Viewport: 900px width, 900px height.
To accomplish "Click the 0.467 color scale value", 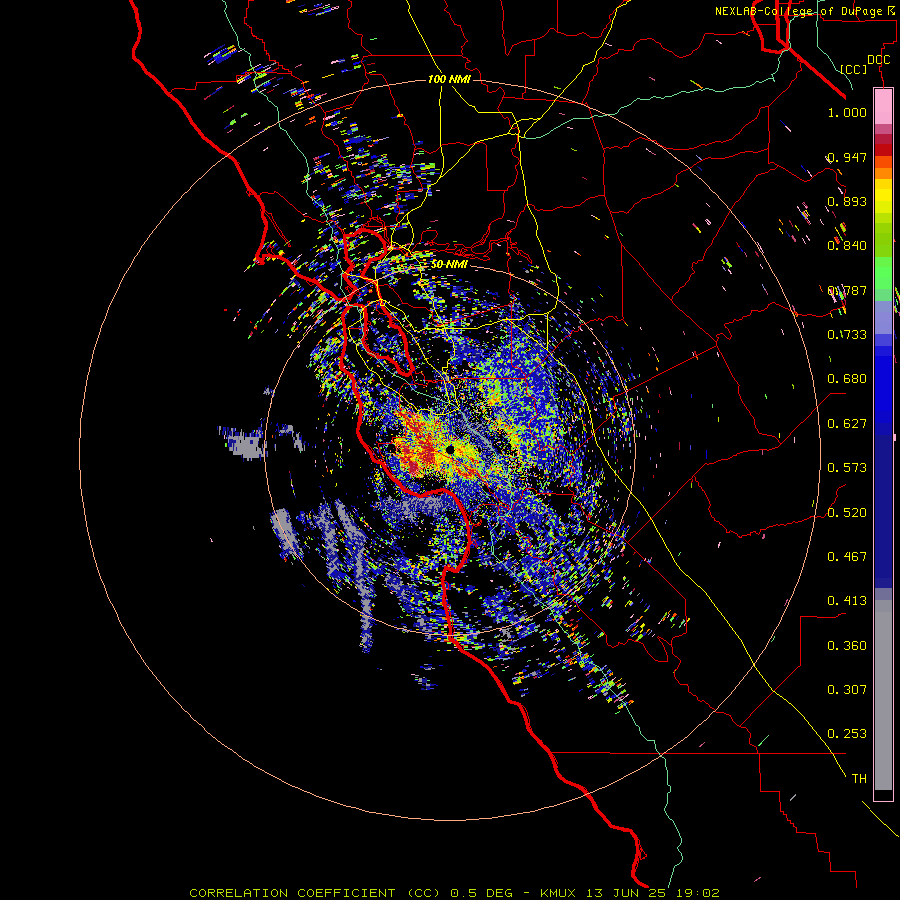I will point(847,557).
